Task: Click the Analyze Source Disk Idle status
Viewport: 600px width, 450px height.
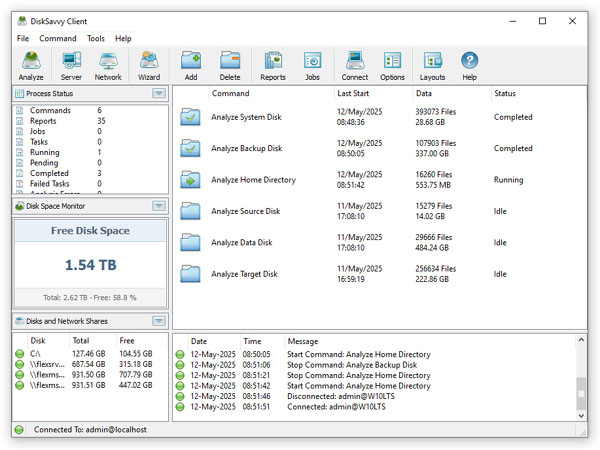Action: tap(500, 211)
